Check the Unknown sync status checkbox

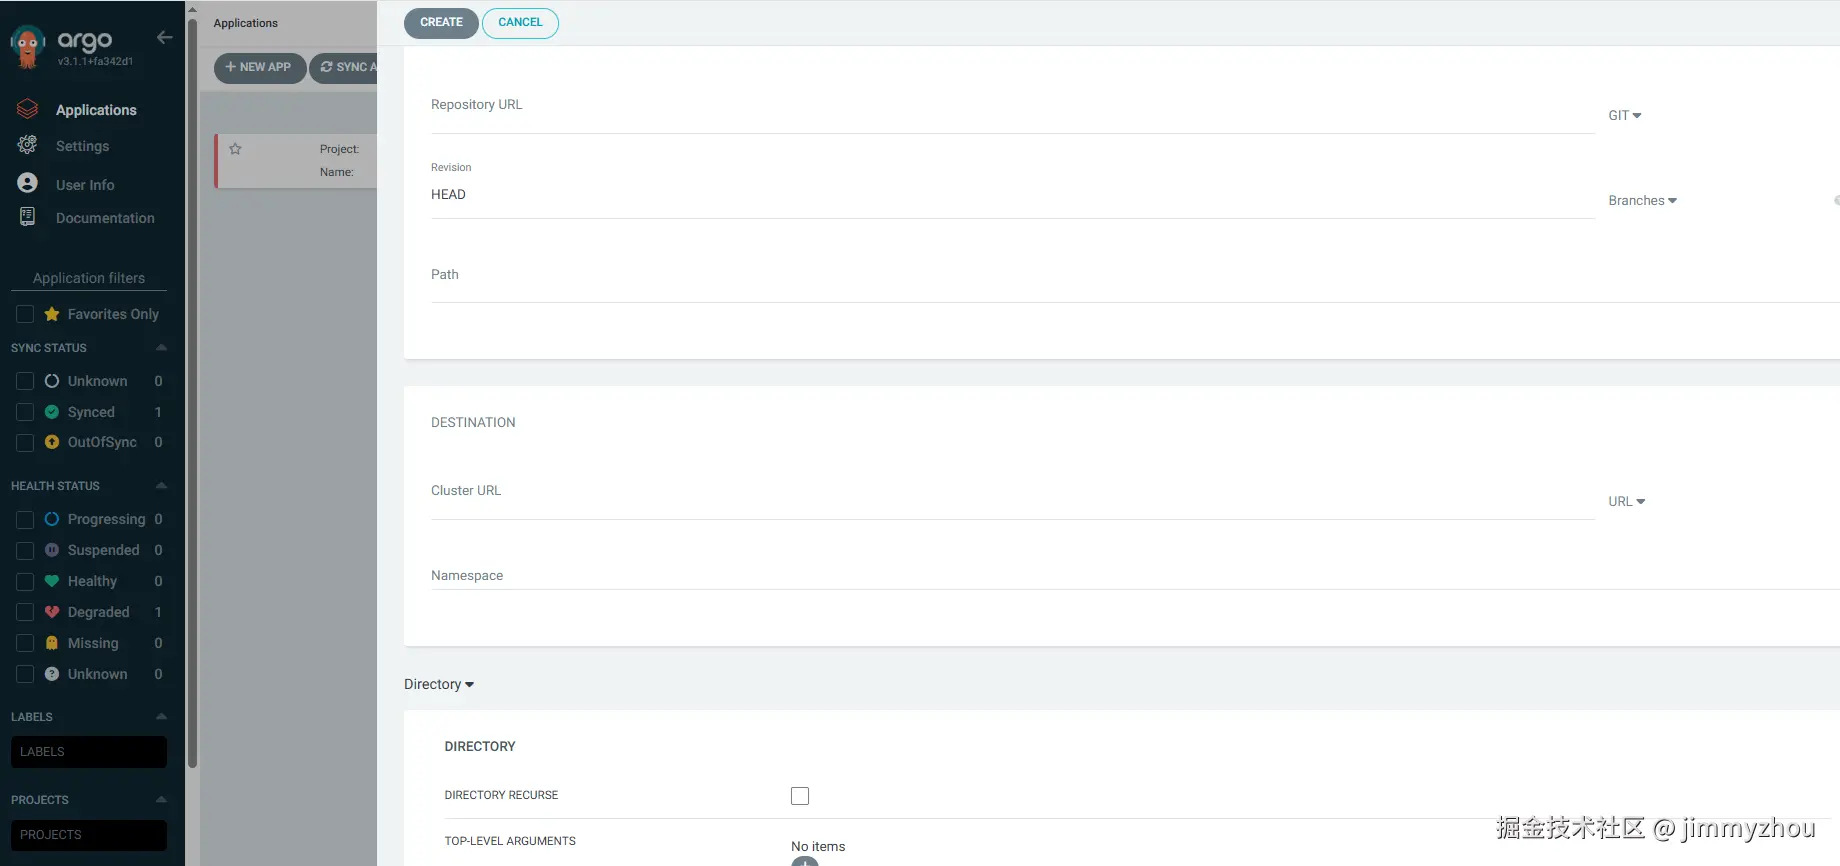click(x=26, y=381)
